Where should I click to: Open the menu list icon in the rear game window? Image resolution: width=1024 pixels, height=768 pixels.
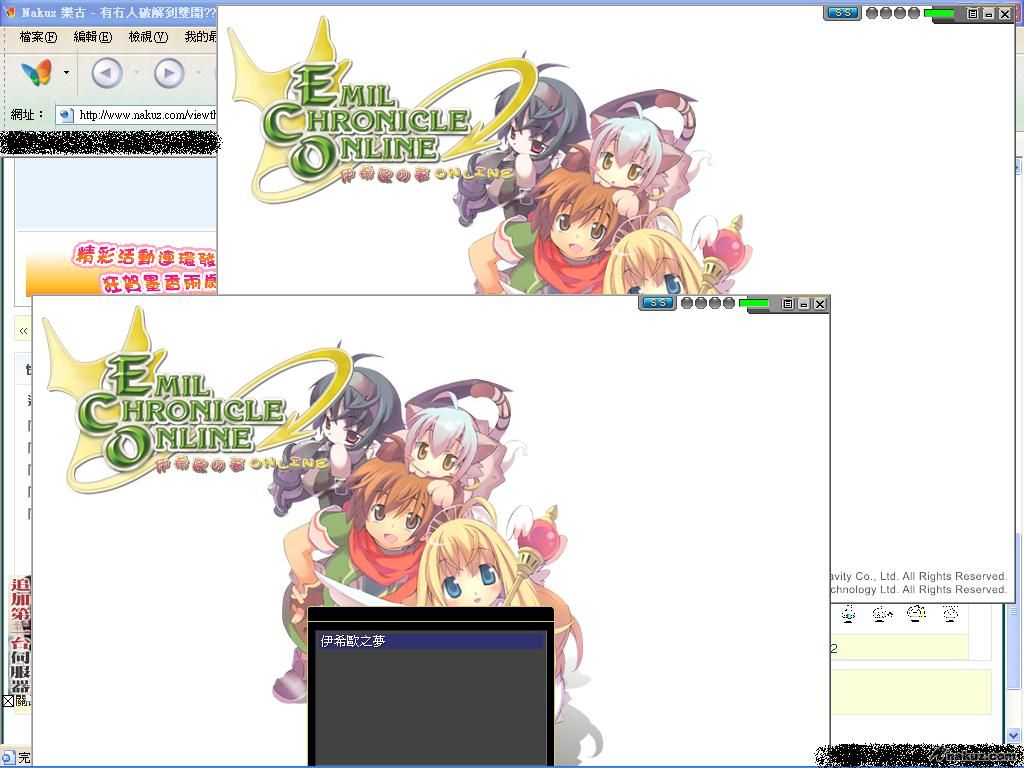973,13
